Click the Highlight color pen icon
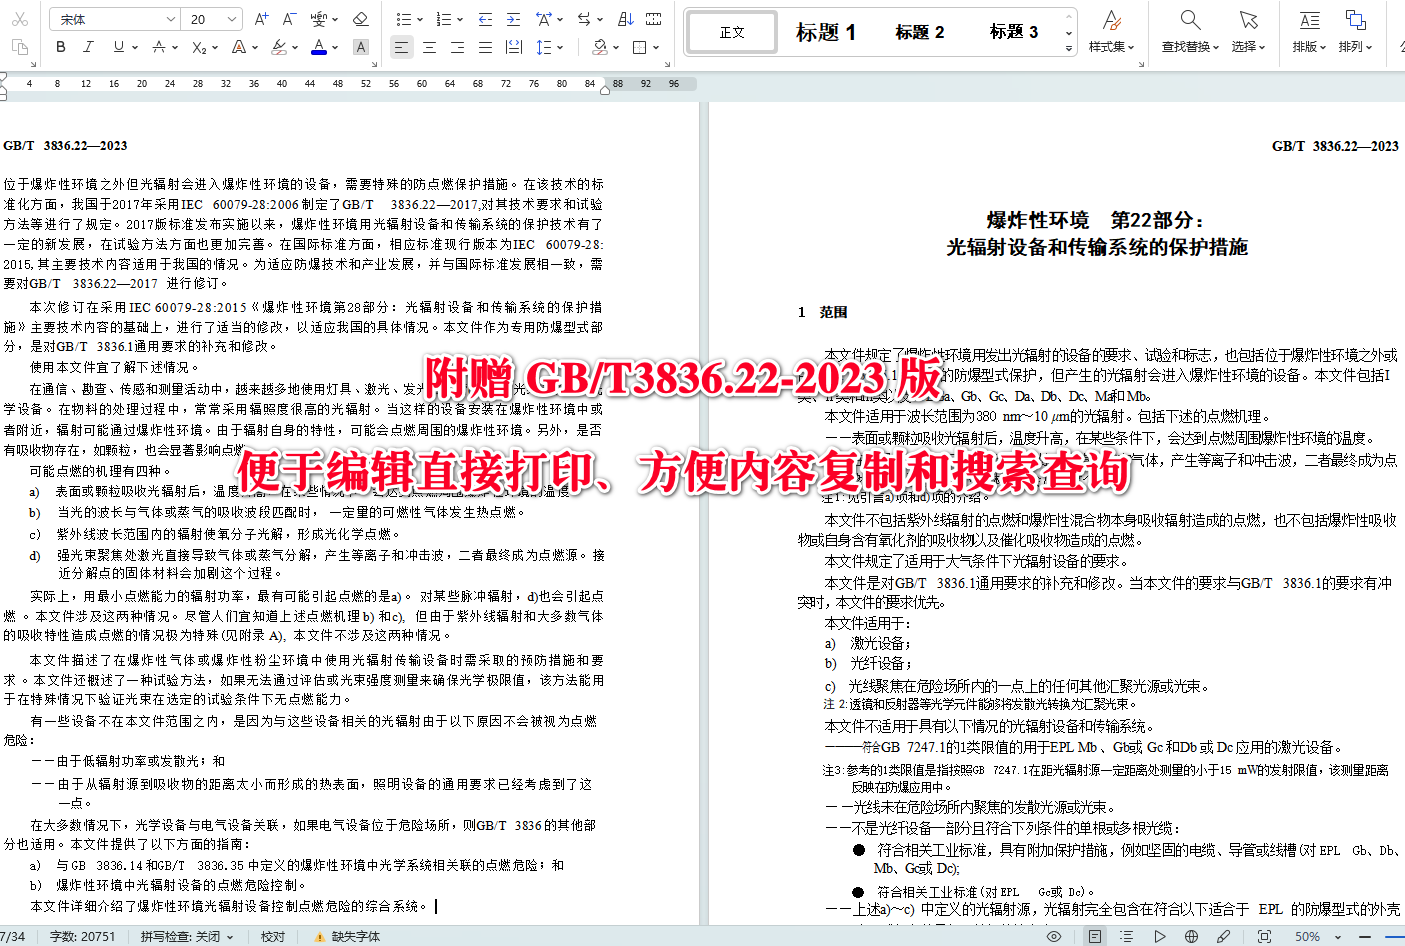Screen dimensions: 1405x946 279,47
